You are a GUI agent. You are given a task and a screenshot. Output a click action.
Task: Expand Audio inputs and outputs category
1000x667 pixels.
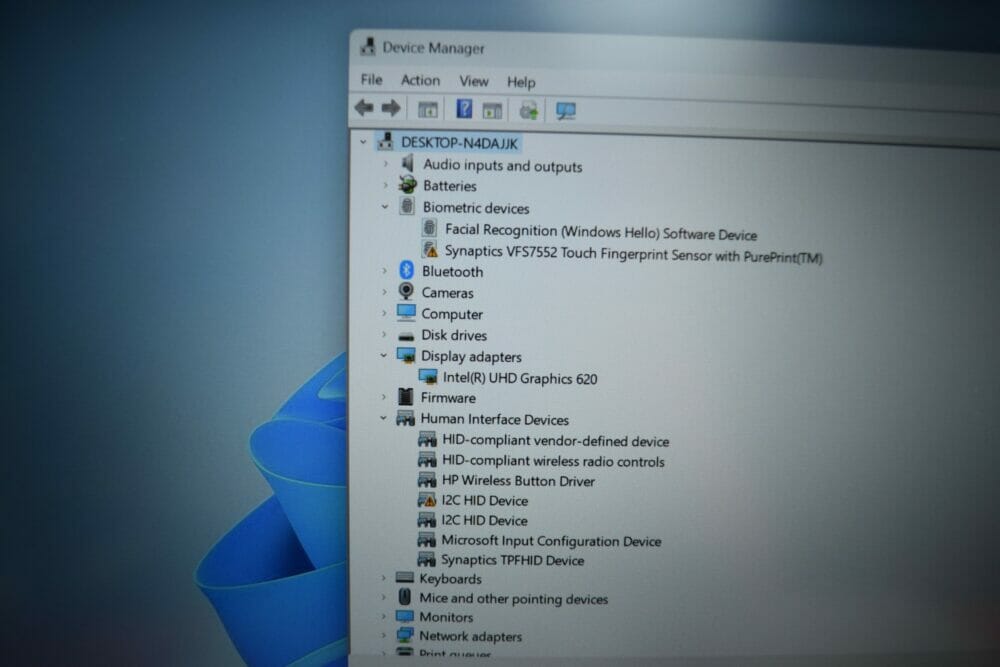(x=385, y=164)
